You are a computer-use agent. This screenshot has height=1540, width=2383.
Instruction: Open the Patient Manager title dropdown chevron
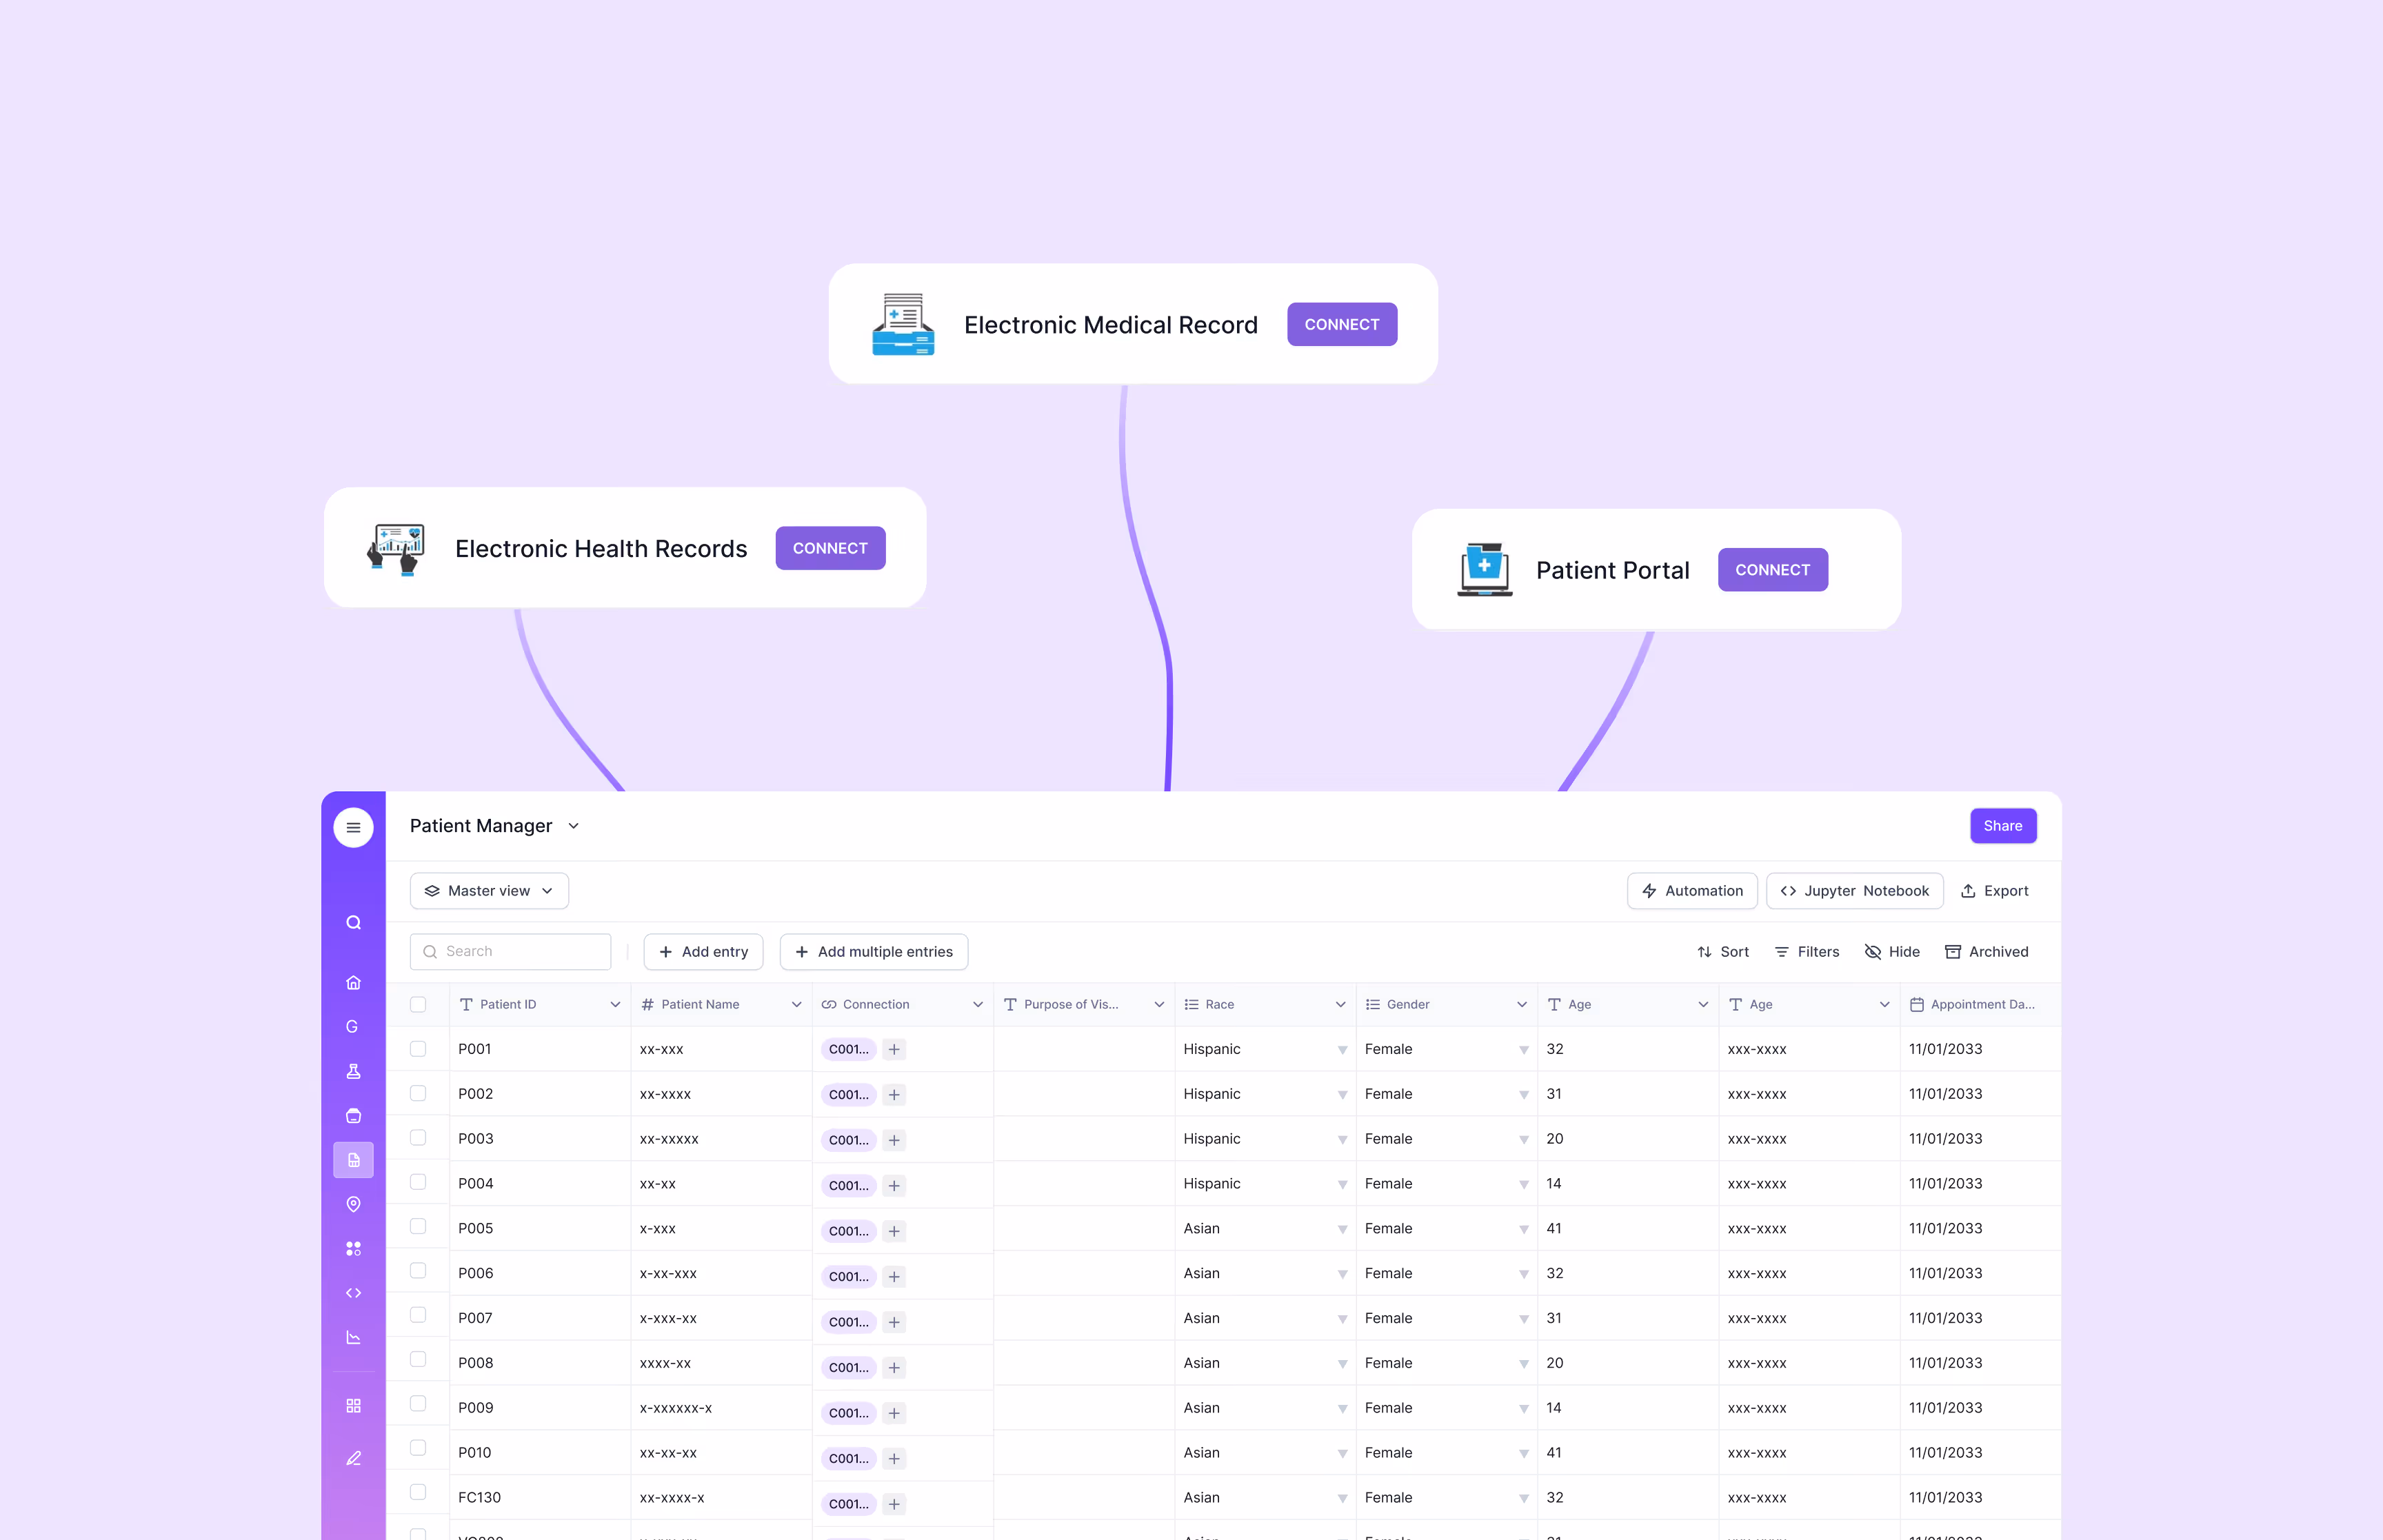[574, 826]
